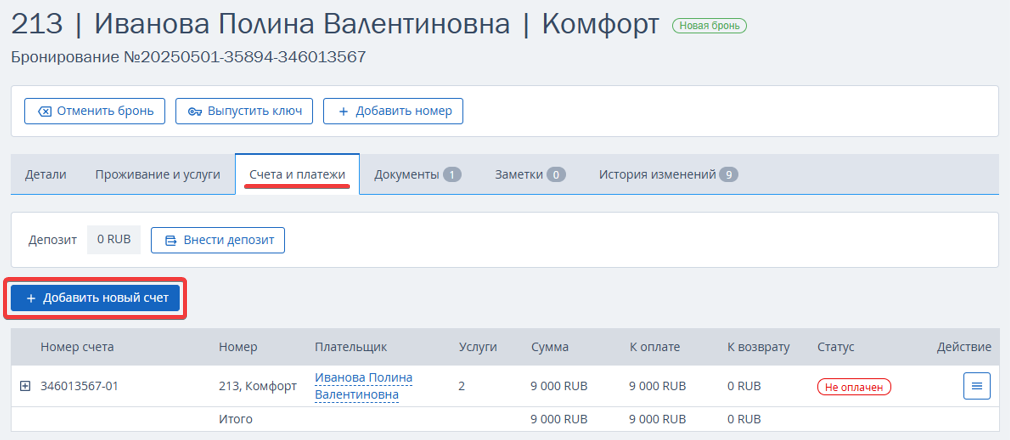Image resolution: width=1010 pixels, height=440 pixels.
Task: Click the 'Действие' column header
Action: coord(964,347)
